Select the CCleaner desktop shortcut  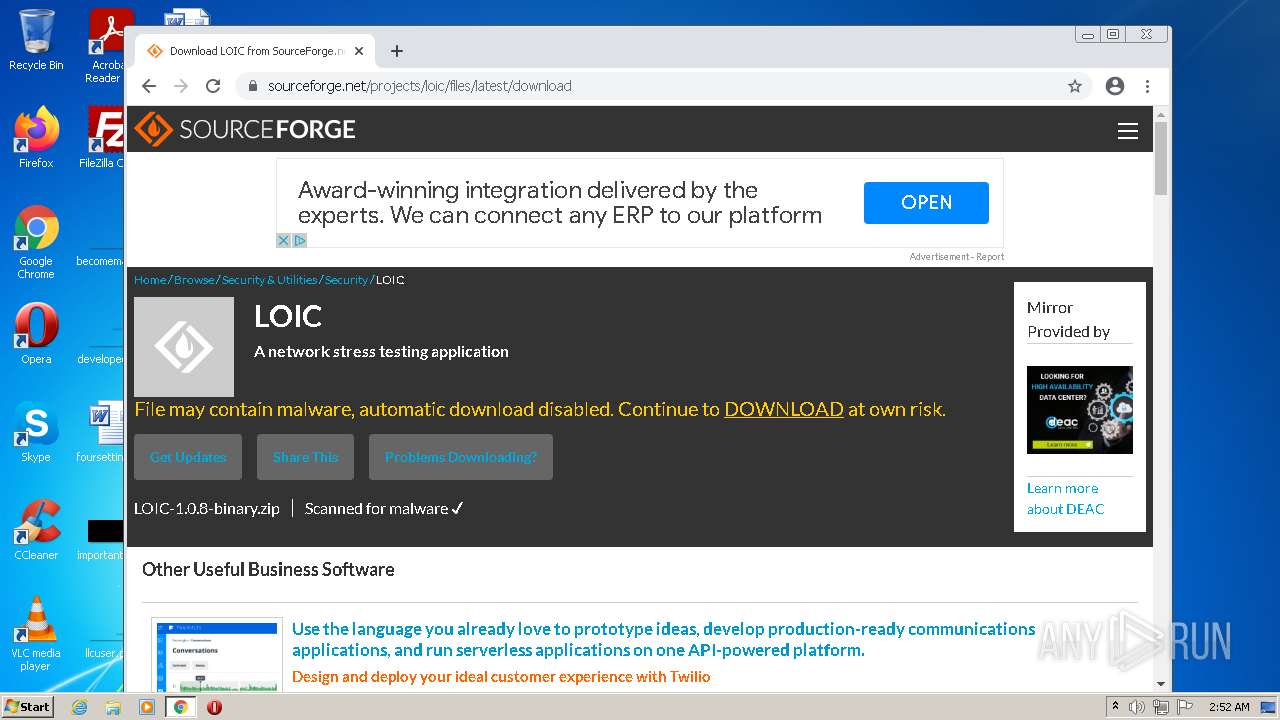pyautogui.click(x=36, y=530)
